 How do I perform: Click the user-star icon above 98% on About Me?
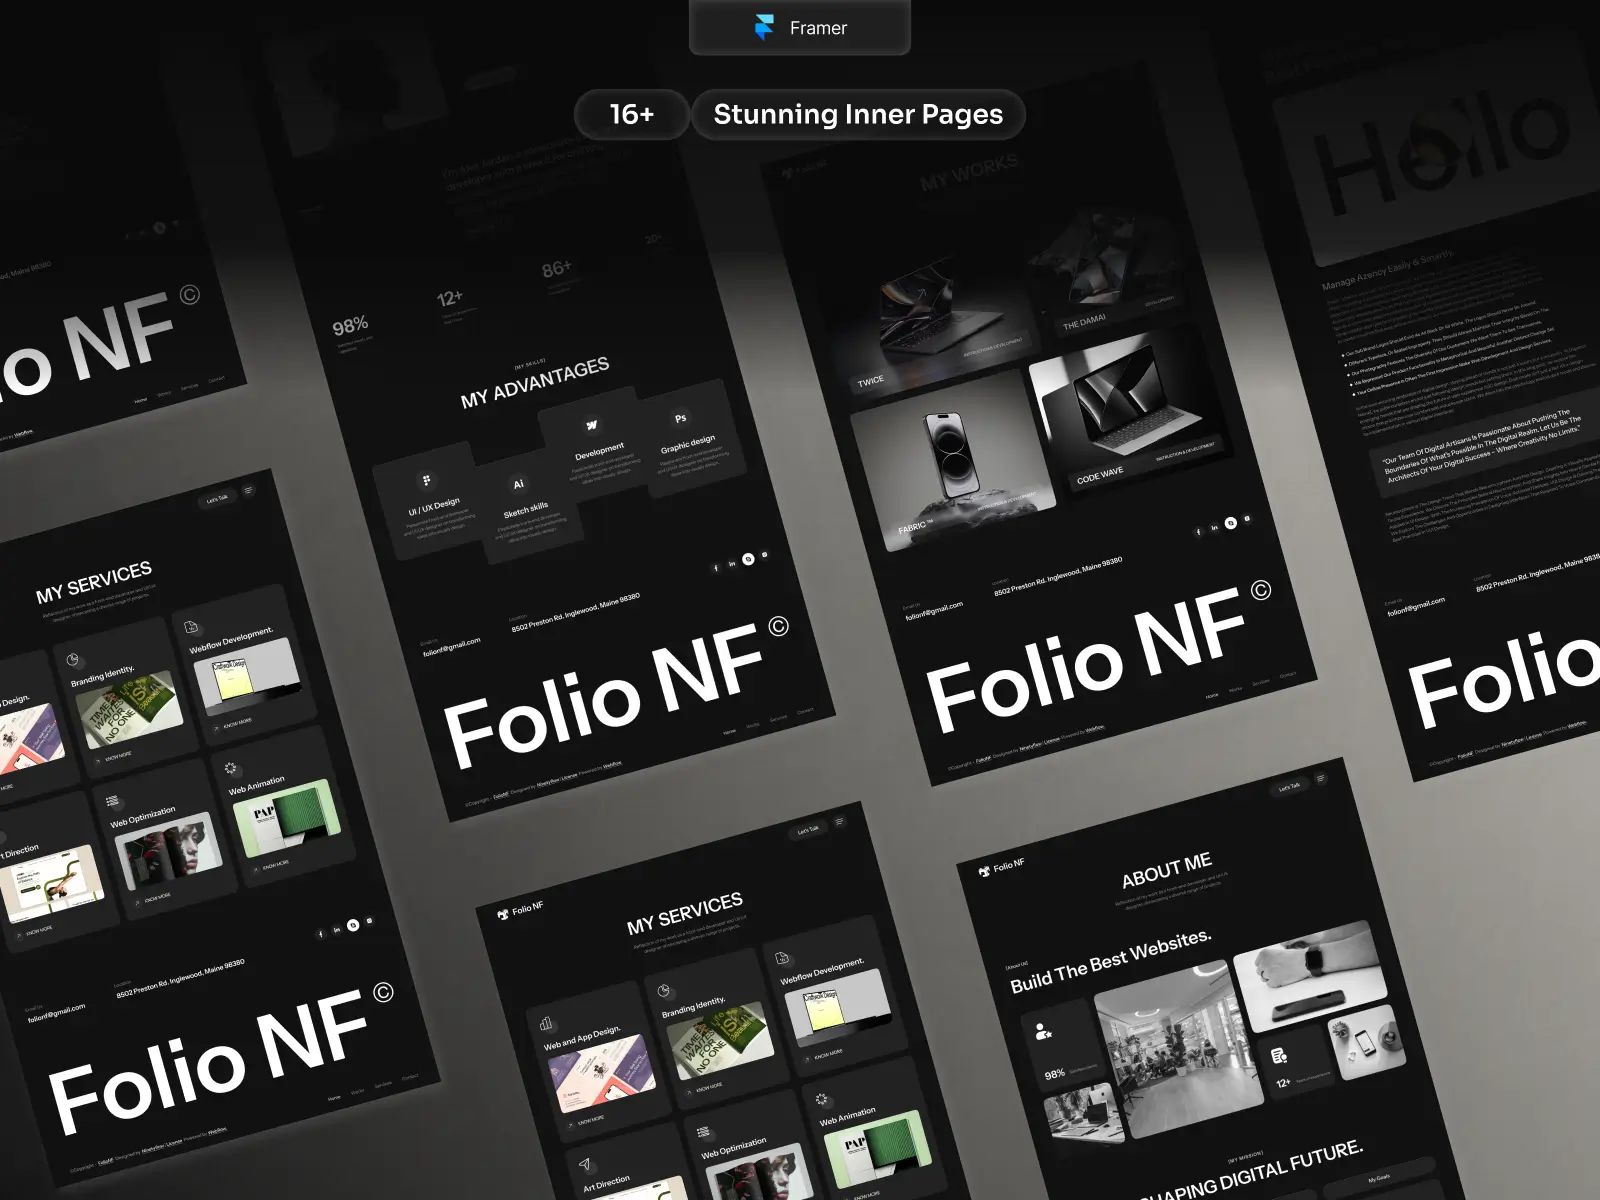1043,1031
